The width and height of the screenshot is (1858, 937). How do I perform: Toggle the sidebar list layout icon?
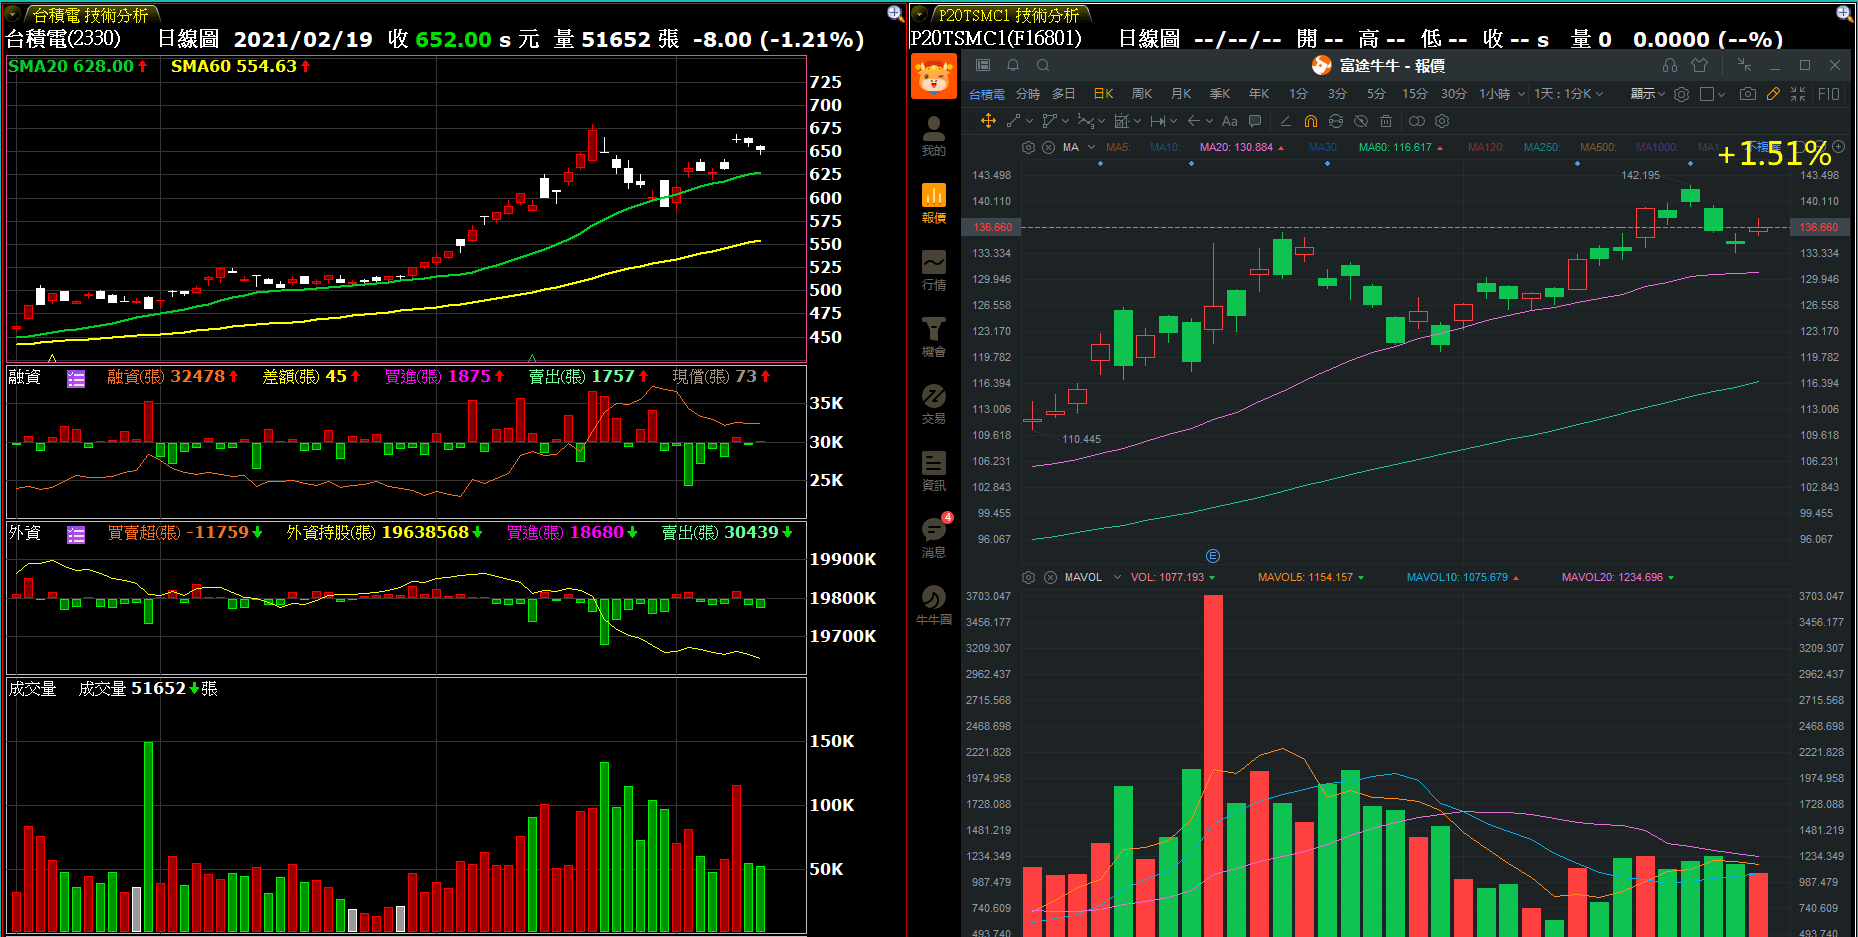(x=983, y=65)
